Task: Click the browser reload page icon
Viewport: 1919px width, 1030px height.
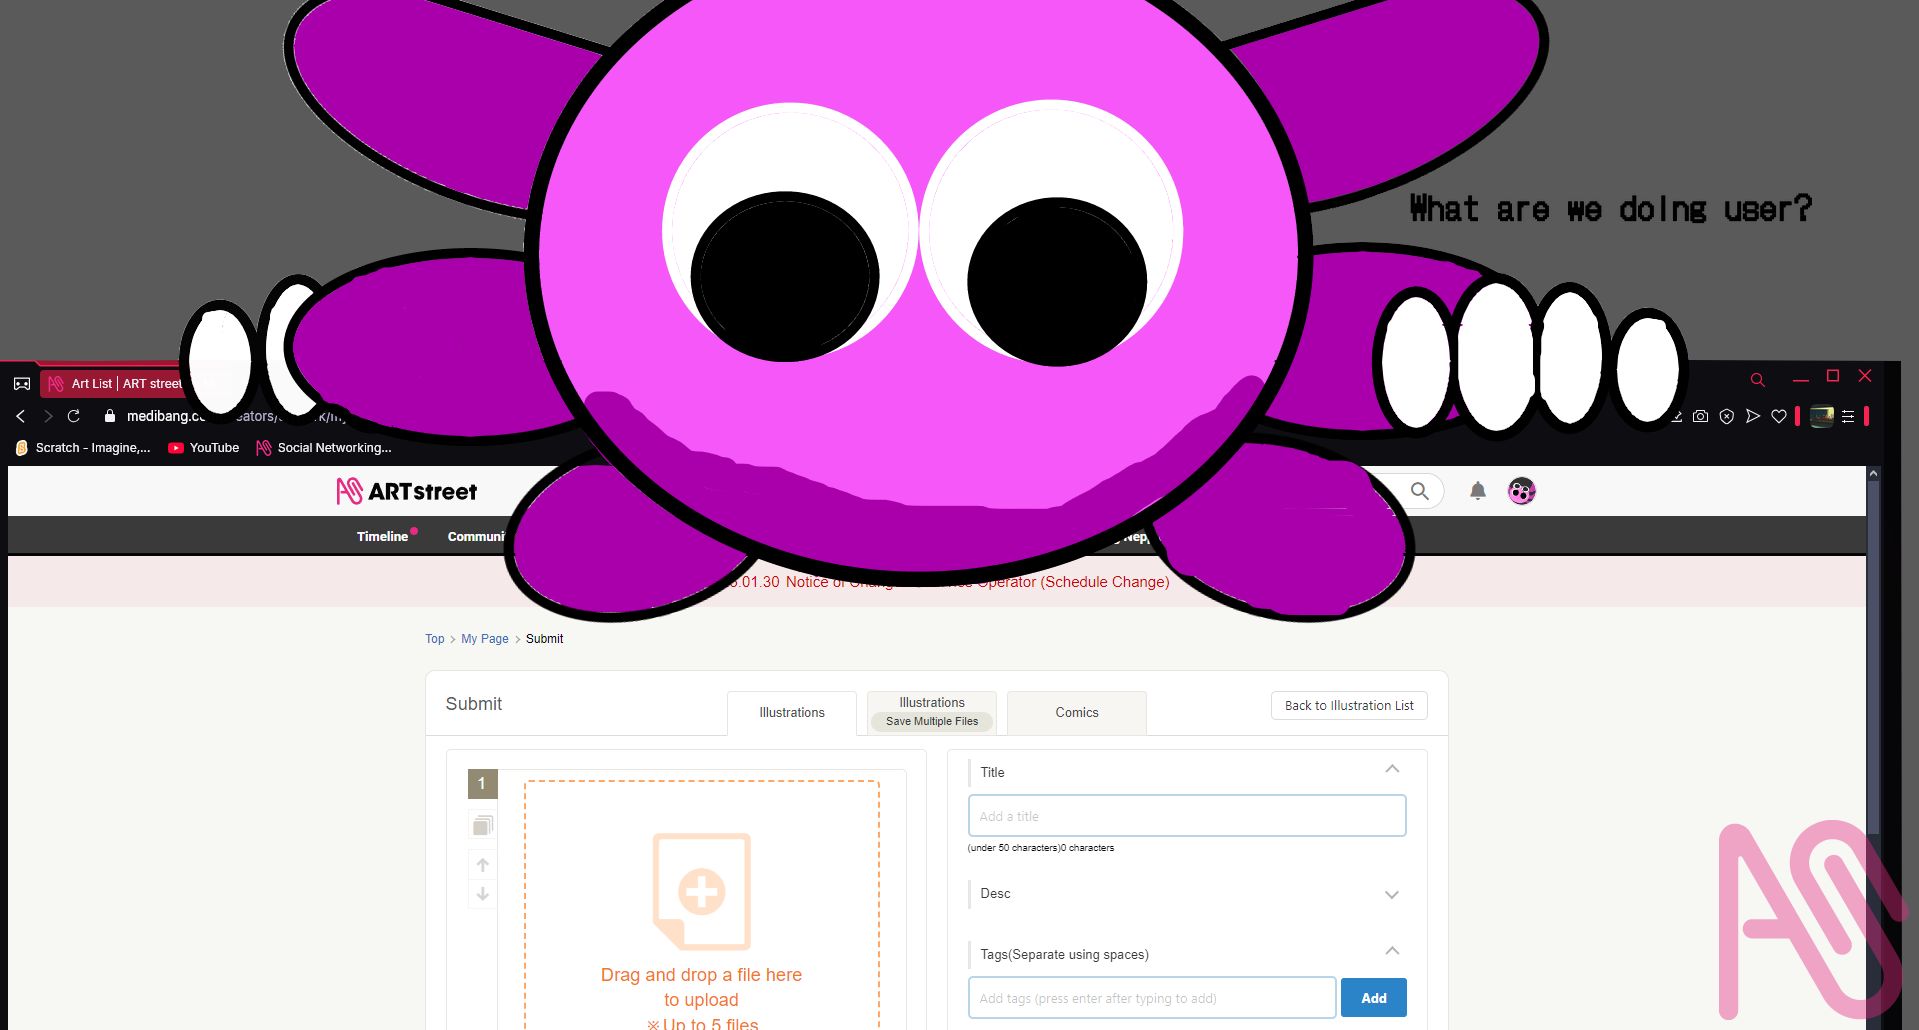Action: point(73,416)
